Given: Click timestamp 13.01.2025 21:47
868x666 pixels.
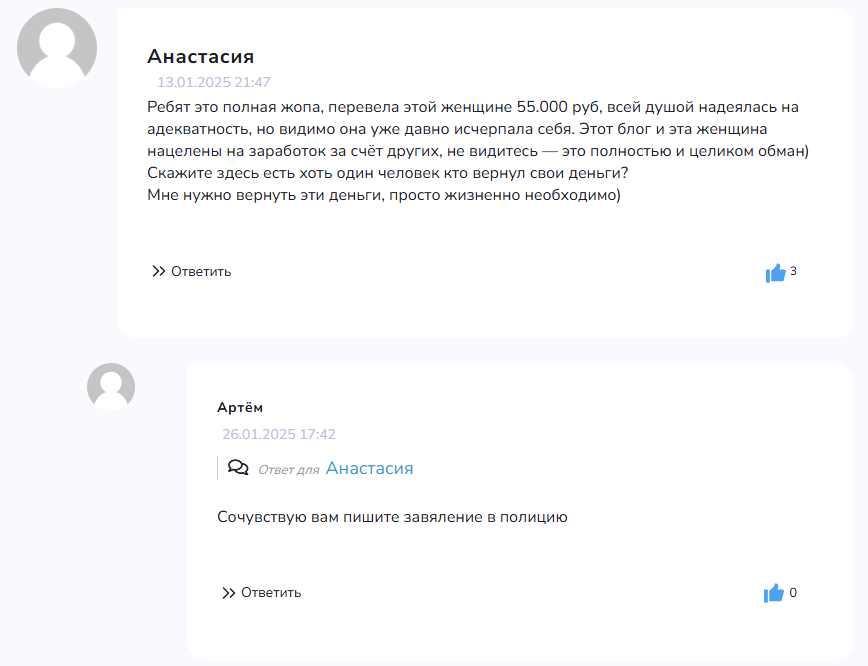Looking at the screenshot, I should coord(214,82).
